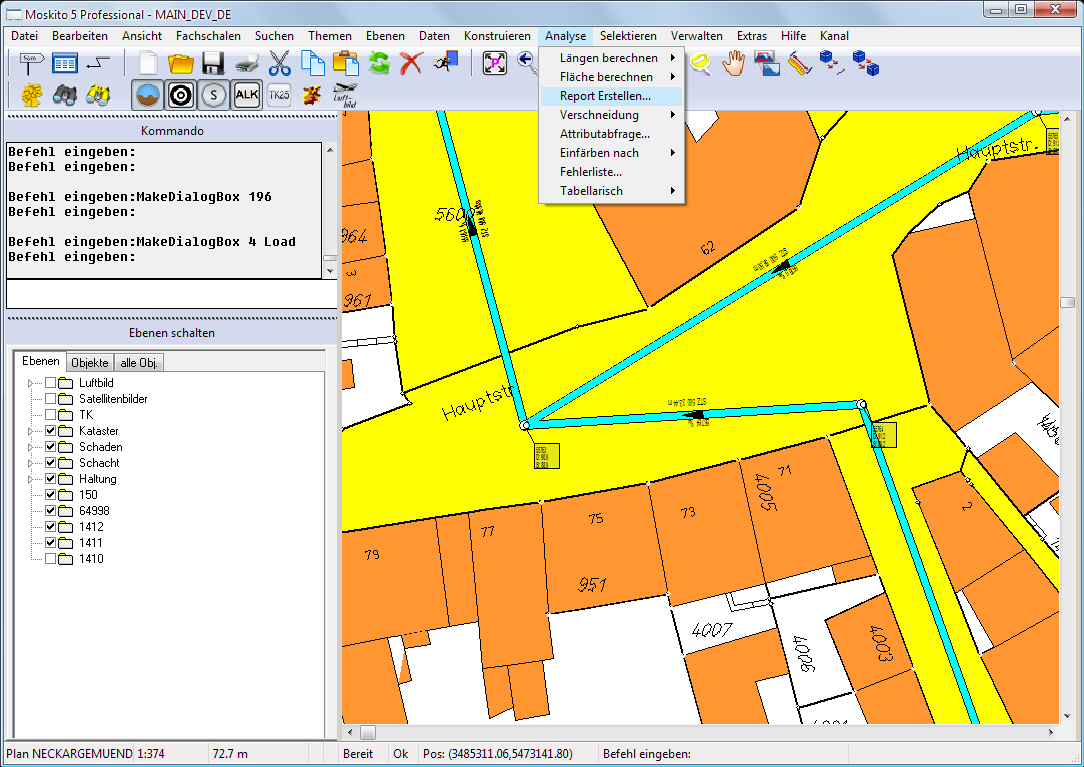Viewport: 1084px width, 767px height.
Task: Select the hand pan tool
Action: [733, 64]
